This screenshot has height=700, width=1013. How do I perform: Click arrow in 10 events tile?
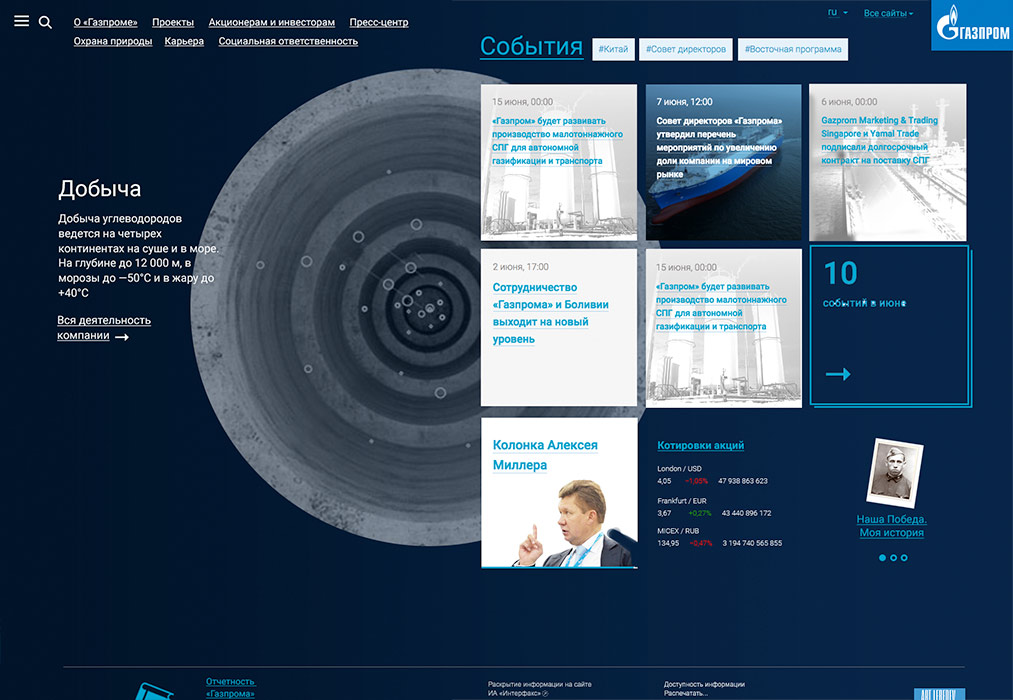pos(838,374)
